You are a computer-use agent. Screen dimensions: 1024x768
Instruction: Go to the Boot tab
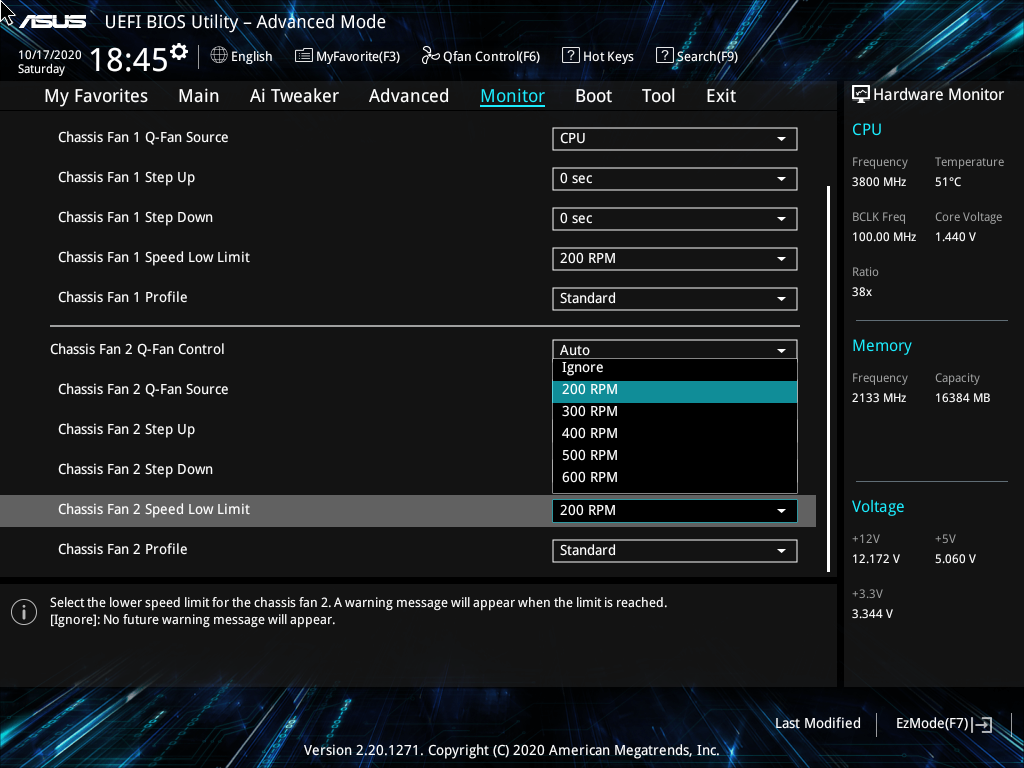click(x=594, y=96)
